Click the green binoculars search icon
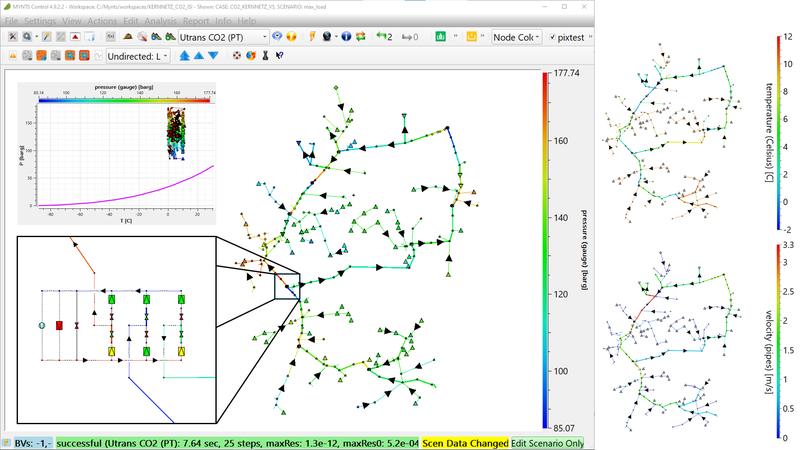Viewport: 800px width, 450px height. point(170,37)
